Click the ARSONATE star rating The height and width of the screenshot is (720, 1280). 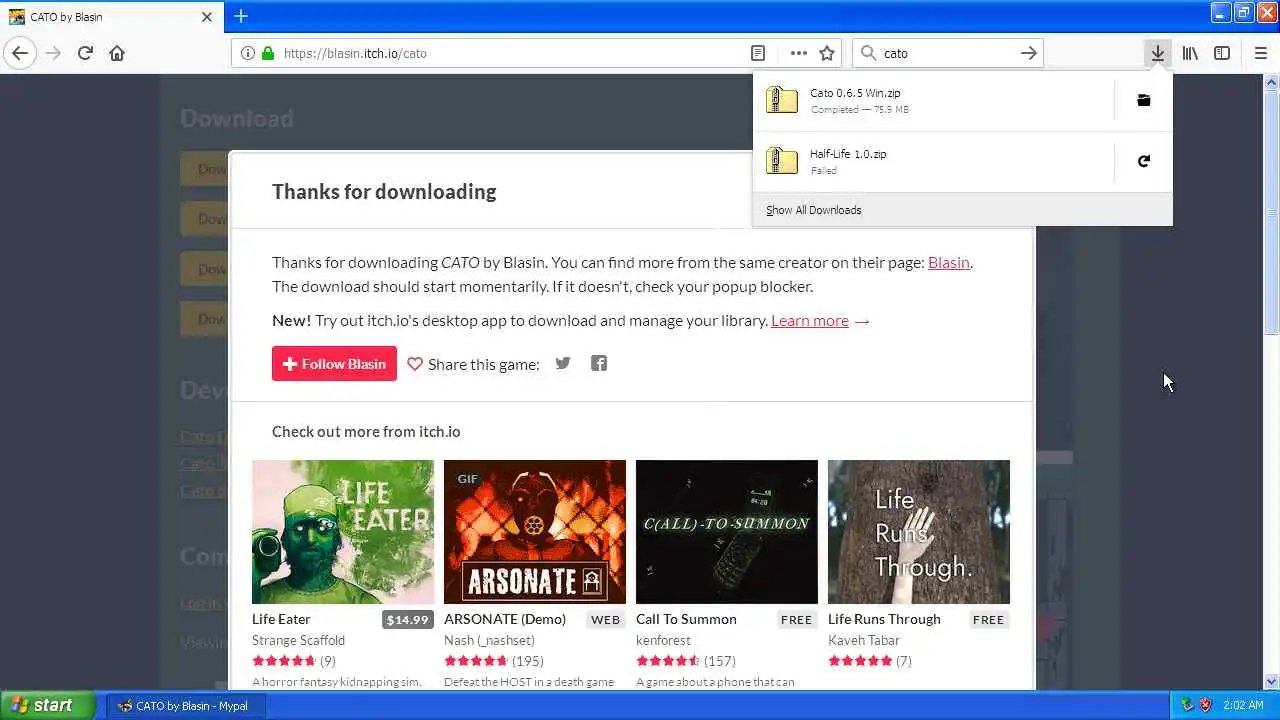tap(476, 661)
